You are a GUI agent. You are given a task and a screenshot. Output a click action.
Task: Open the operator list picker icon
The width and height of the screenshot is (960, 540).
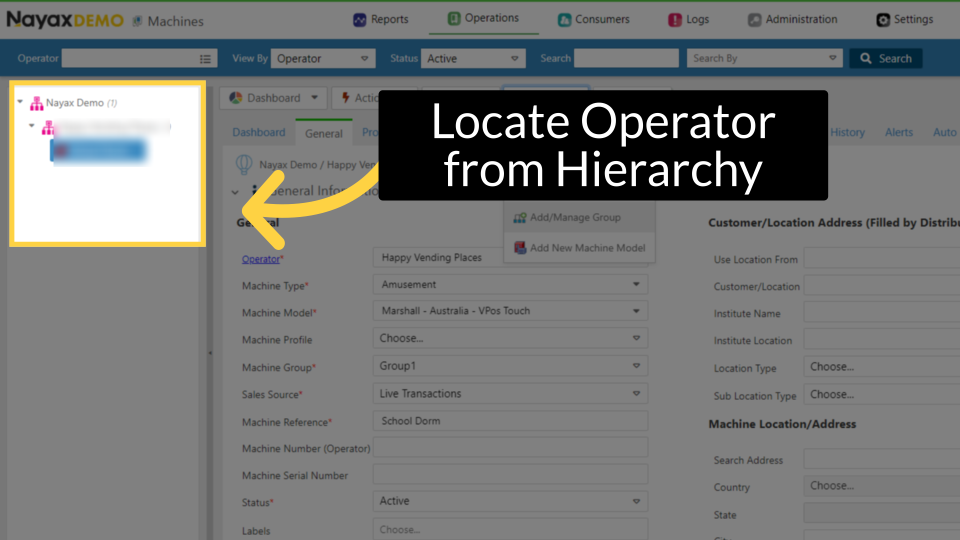tap(205, 59)
